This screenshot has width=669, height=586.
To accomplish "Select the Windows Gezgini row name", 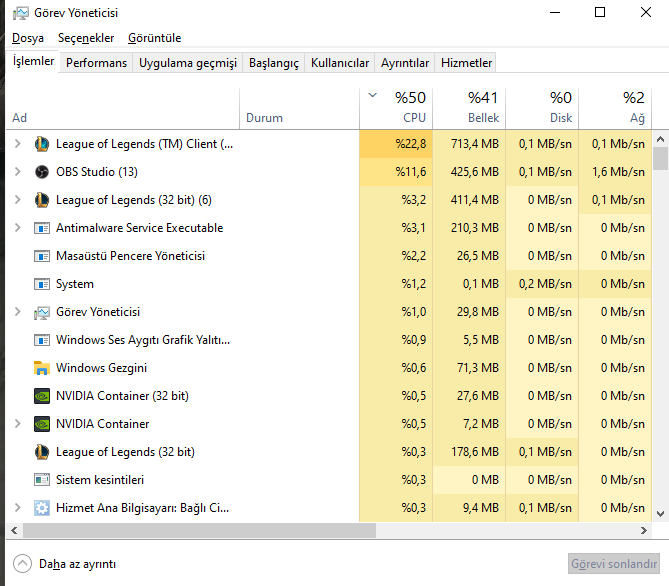I will click(x=102, y=368).
